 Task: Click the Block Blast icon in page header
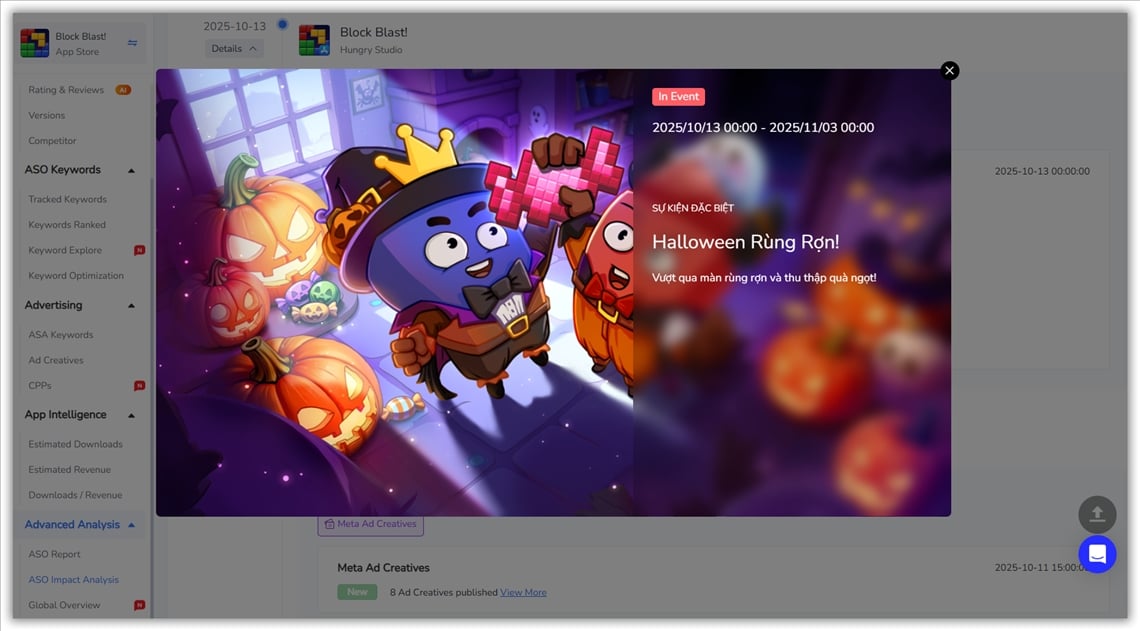pos(314,41)
